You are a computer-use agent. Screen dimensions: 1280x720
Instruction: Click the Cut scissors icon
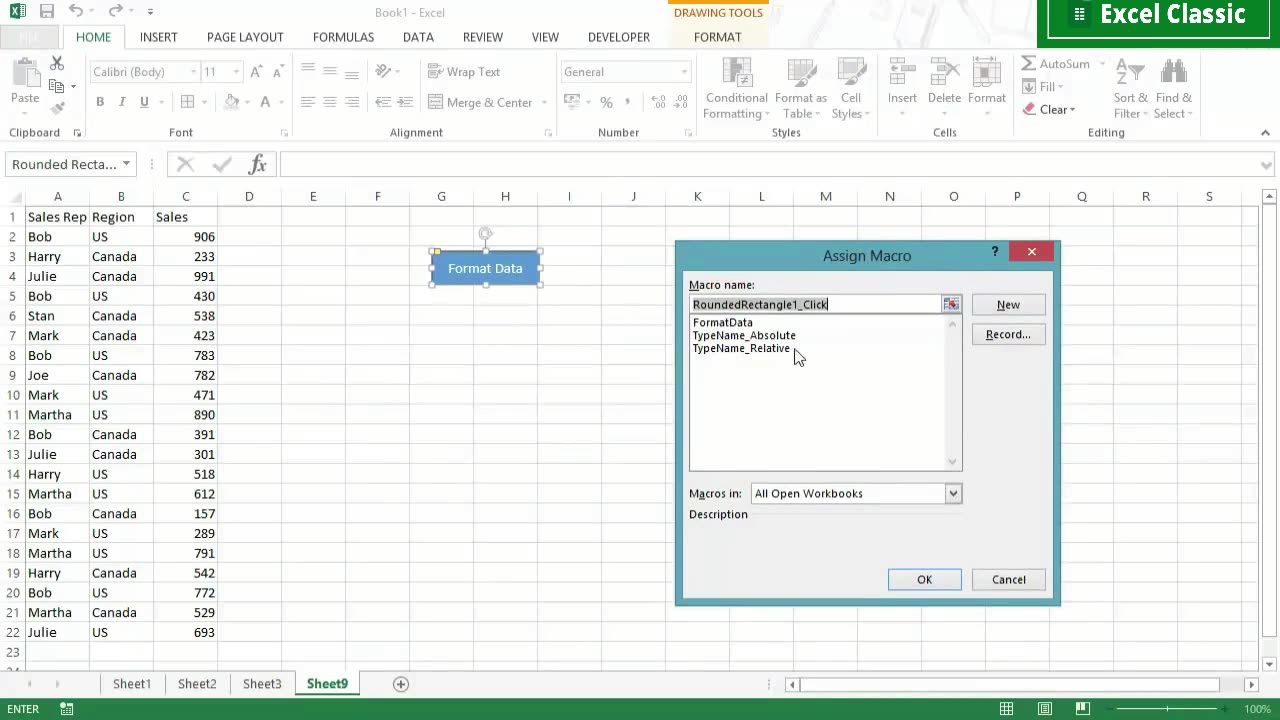click(x=57, y=65)
